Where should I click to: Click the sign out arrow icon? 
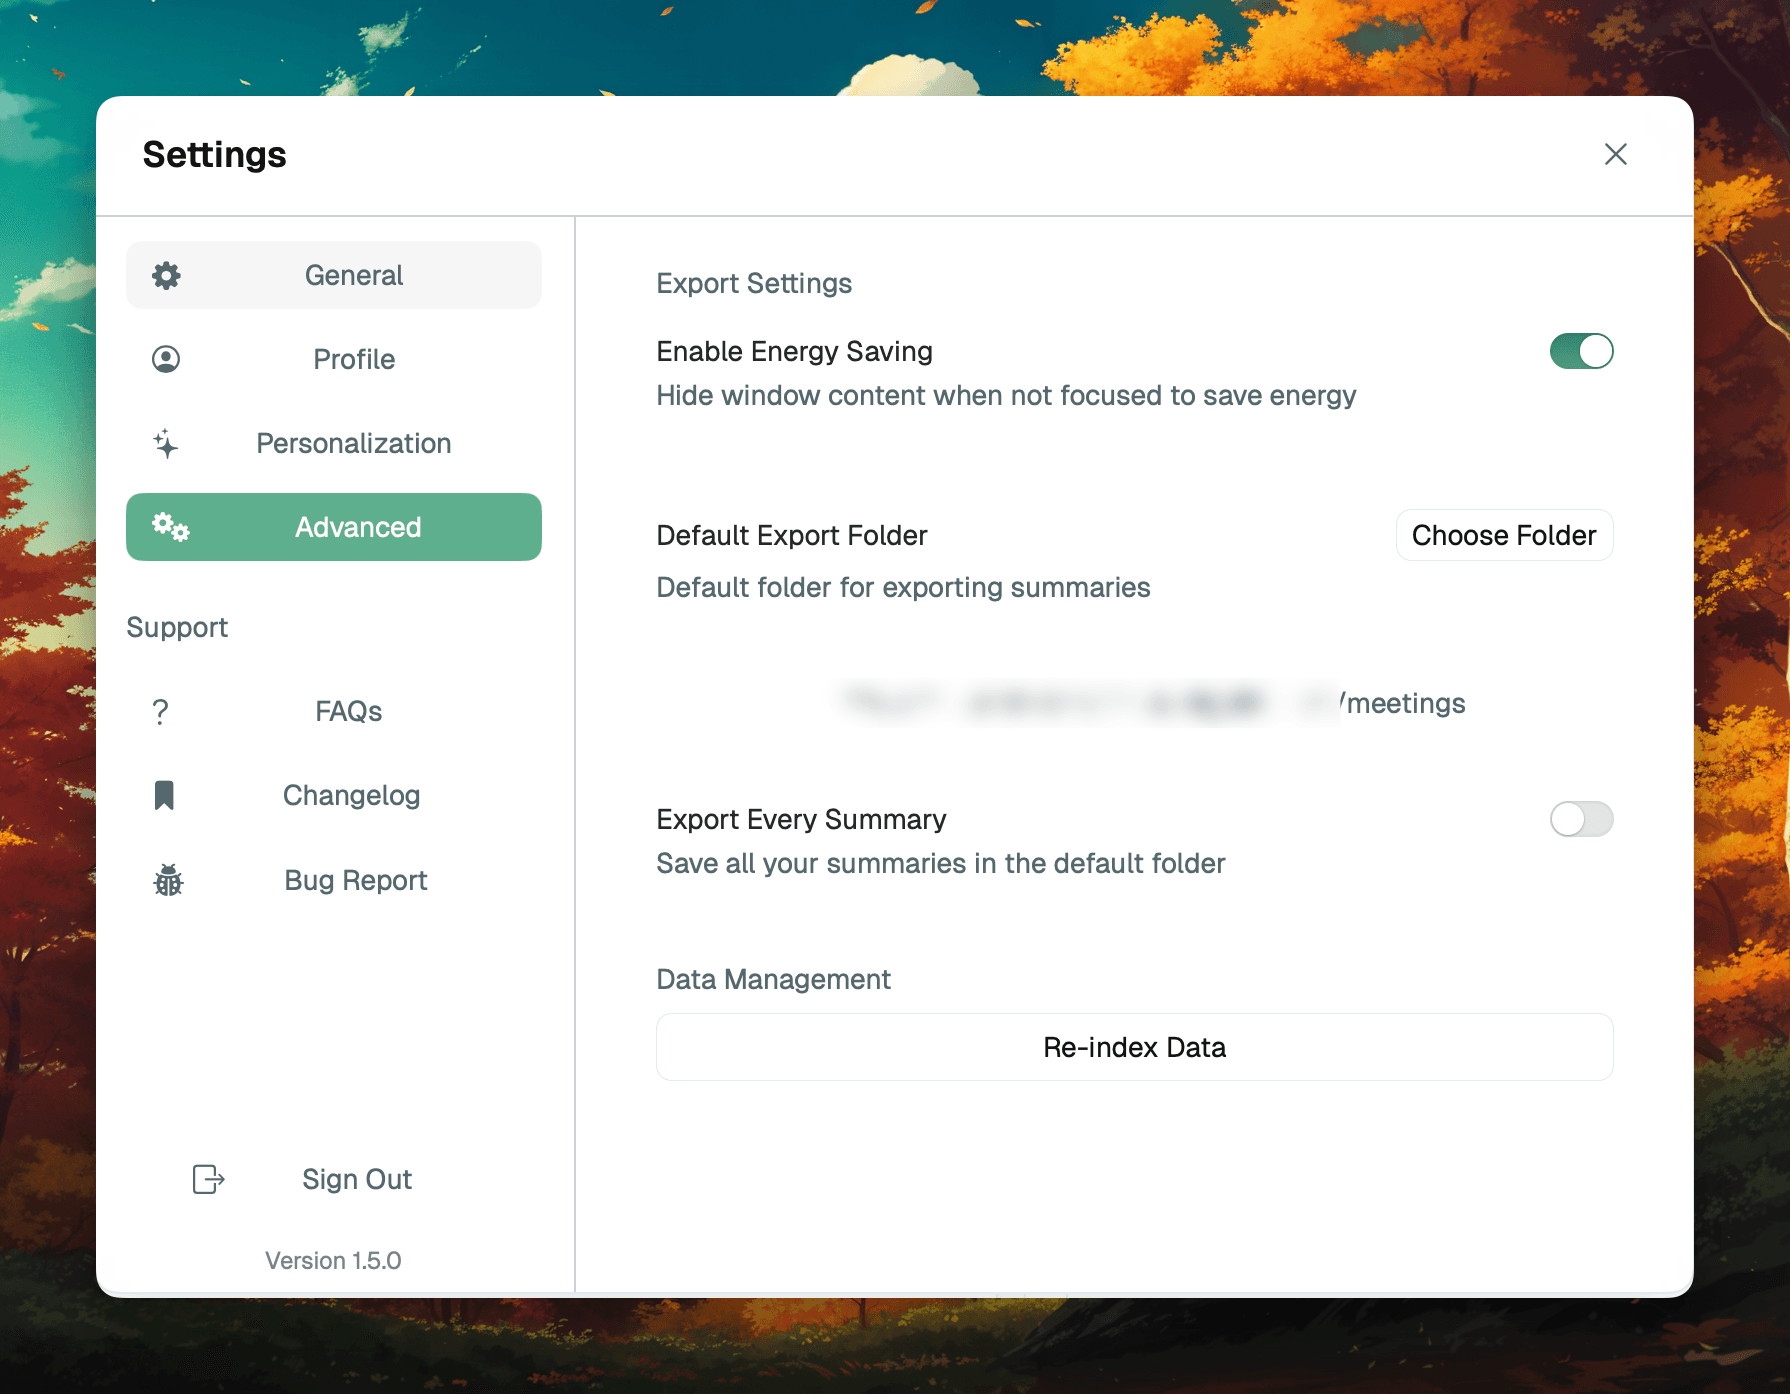pyautogui.click(x=208, y=1179)
